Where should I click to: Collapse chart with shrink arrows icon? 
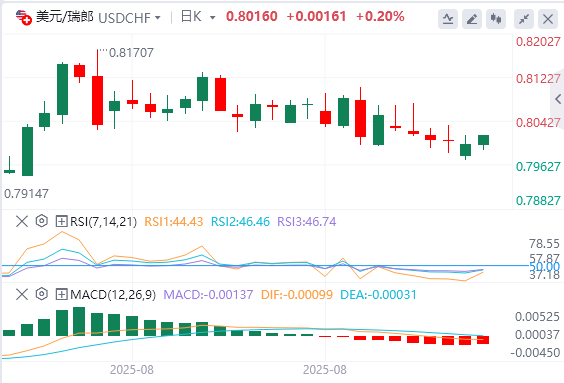[524, 19]
